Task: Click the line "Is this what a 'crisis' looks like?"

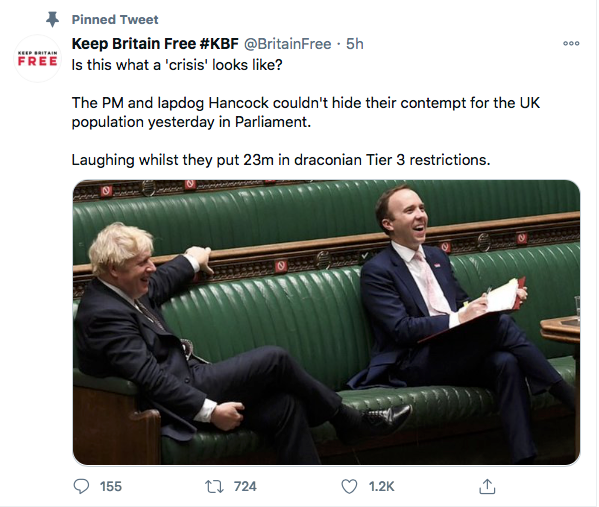Action: pyautogui.click(x=177, y=65)
